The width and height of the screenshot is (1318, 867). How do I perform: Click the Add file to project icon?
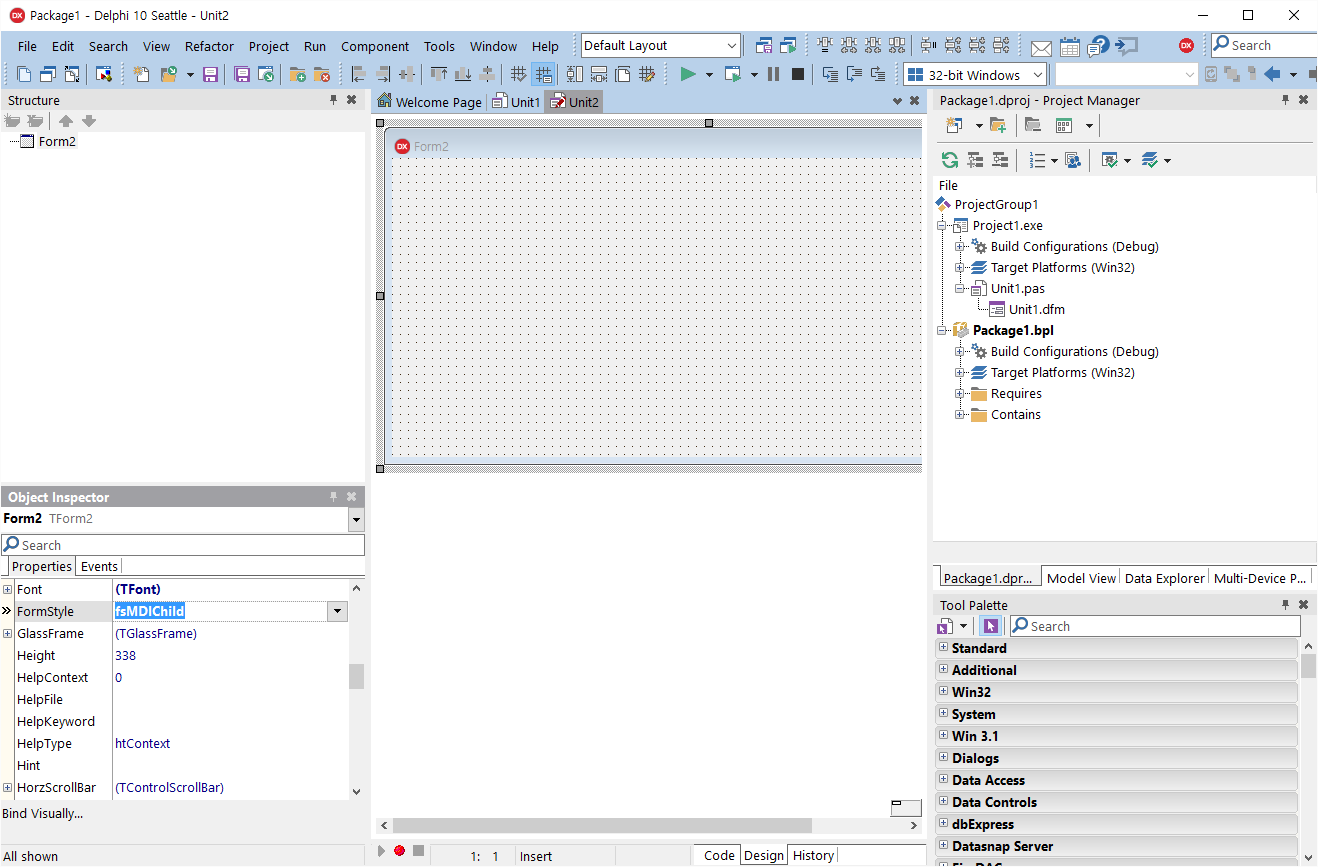tap(297, 74)
